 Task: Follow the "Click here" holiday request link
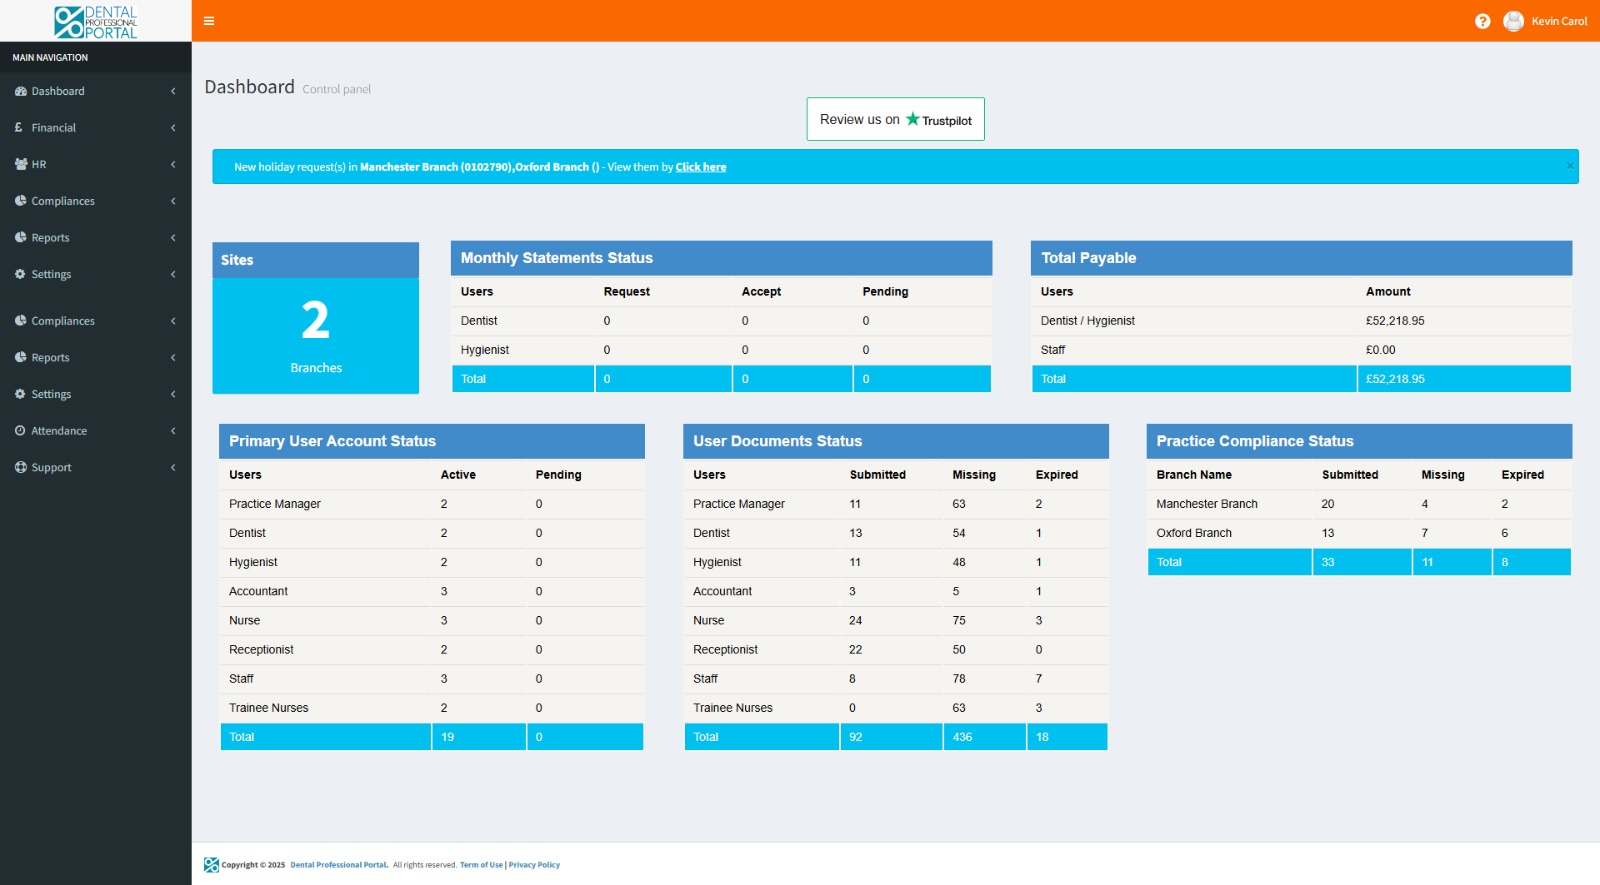tap(700, 167)
